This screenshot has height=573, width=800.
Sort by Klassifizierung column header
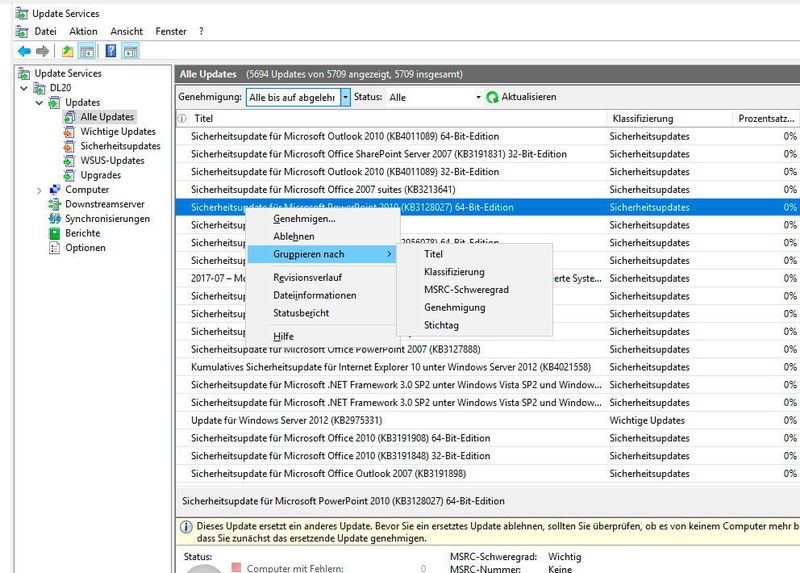tap(669, 118)
